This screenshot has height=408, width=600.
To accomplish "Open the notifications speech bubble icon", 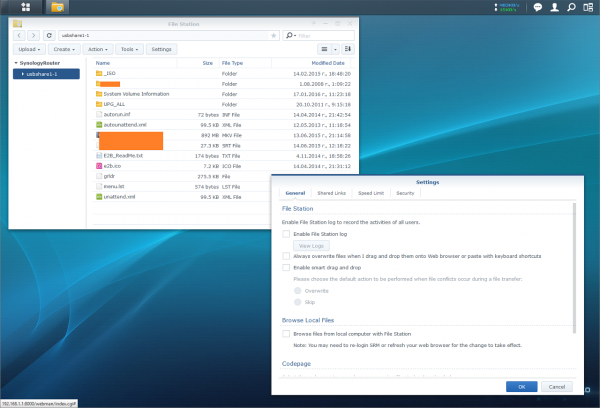I will point(538,7).
